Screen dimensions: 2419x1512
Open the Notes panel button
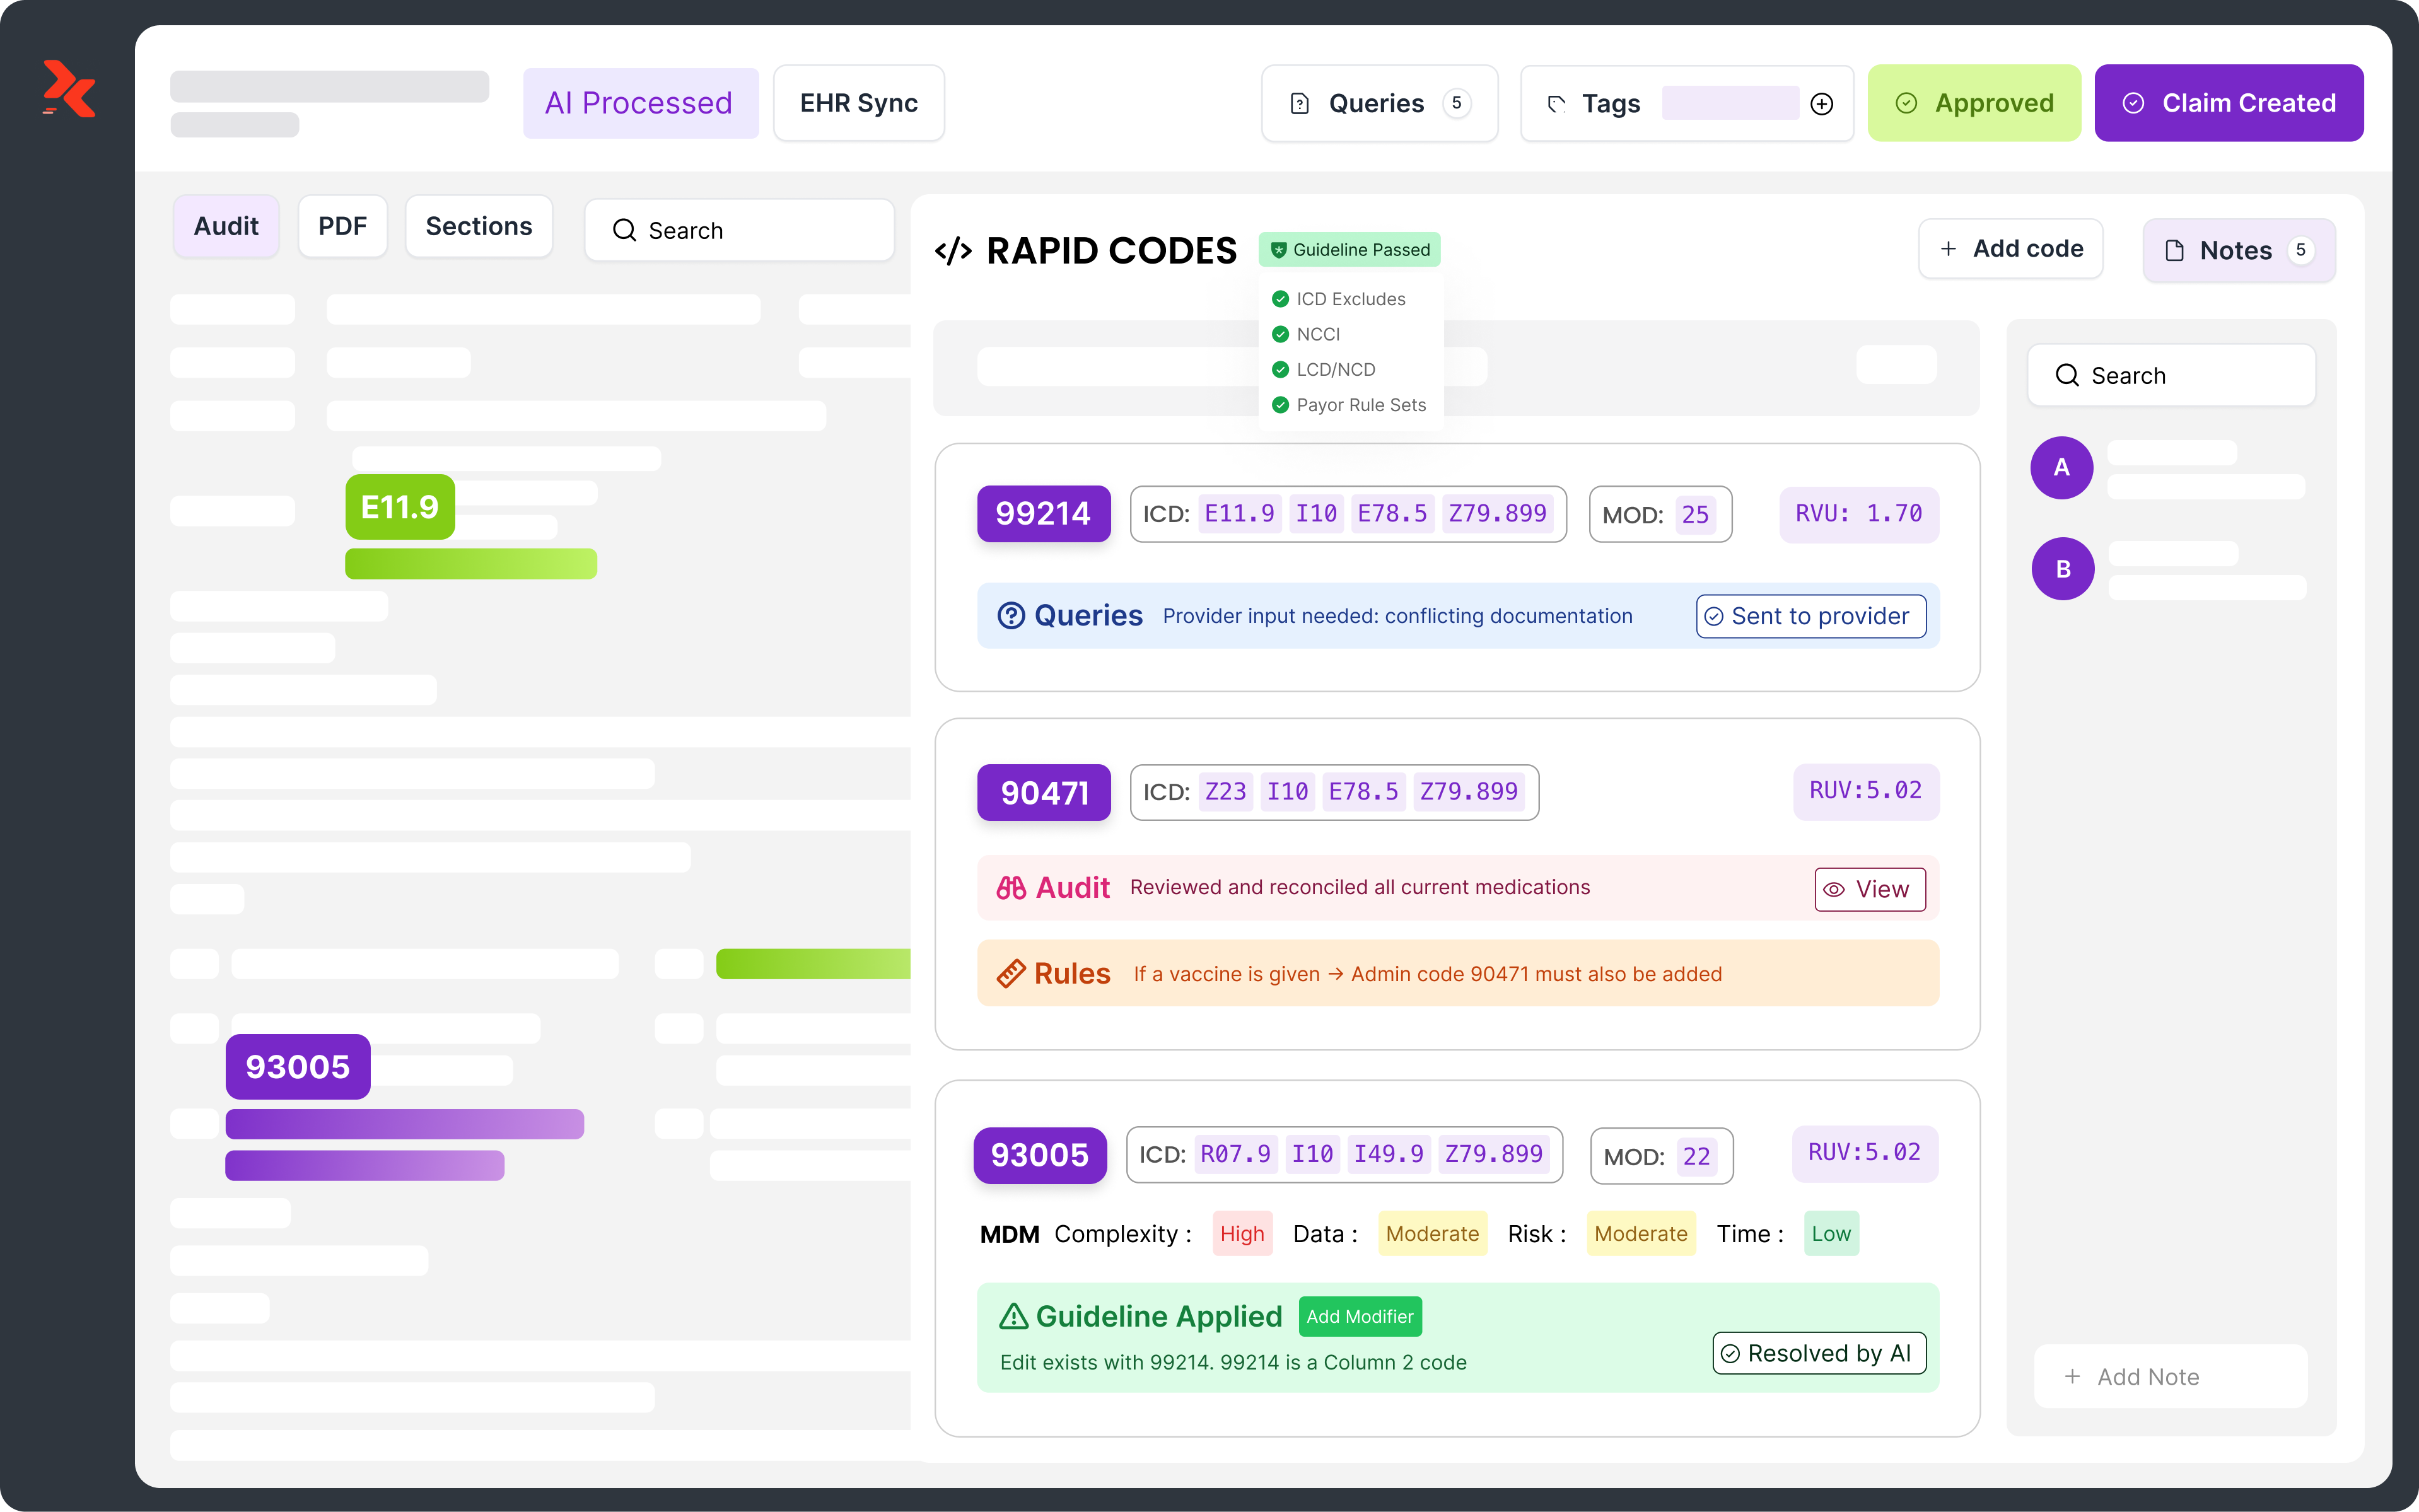tap(2238, 251)
